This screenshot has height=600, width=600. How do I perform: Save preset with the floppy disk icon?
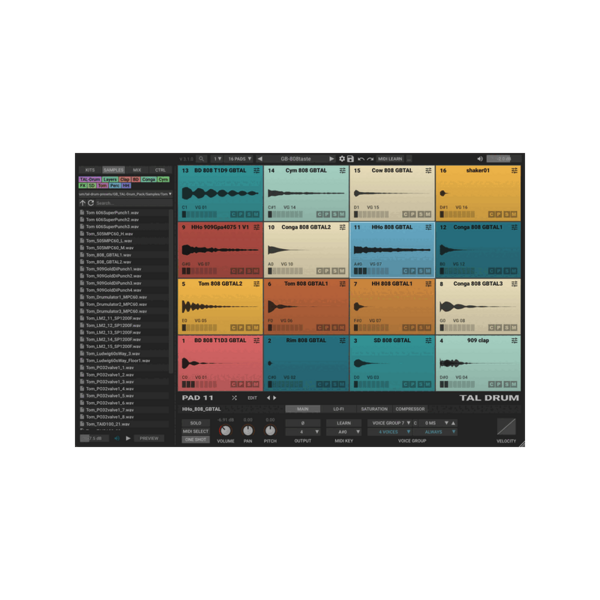tap(350, 159)
